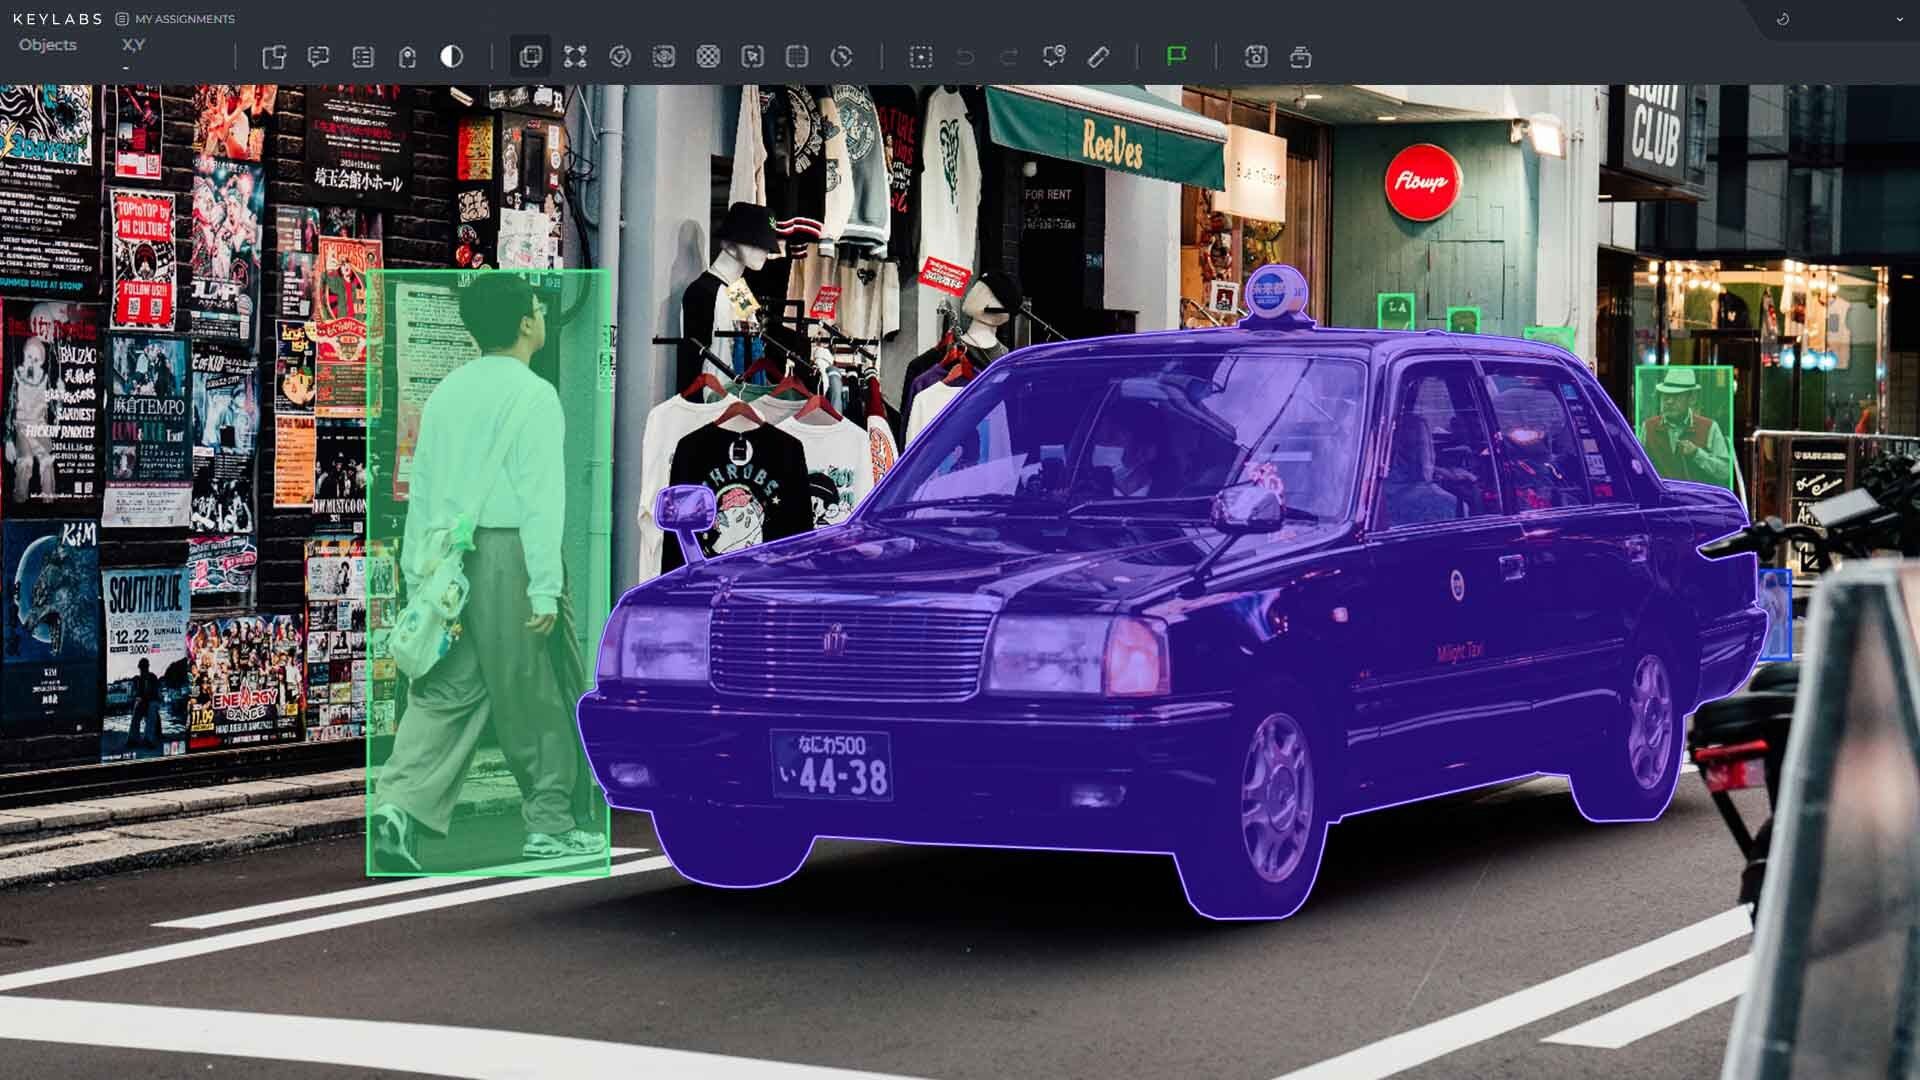Select the bounding box annotation tool

[x=530, y=56]
